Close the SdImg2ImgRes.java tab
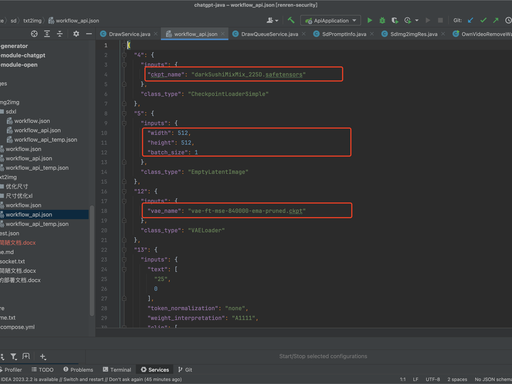 click(443, 34)
